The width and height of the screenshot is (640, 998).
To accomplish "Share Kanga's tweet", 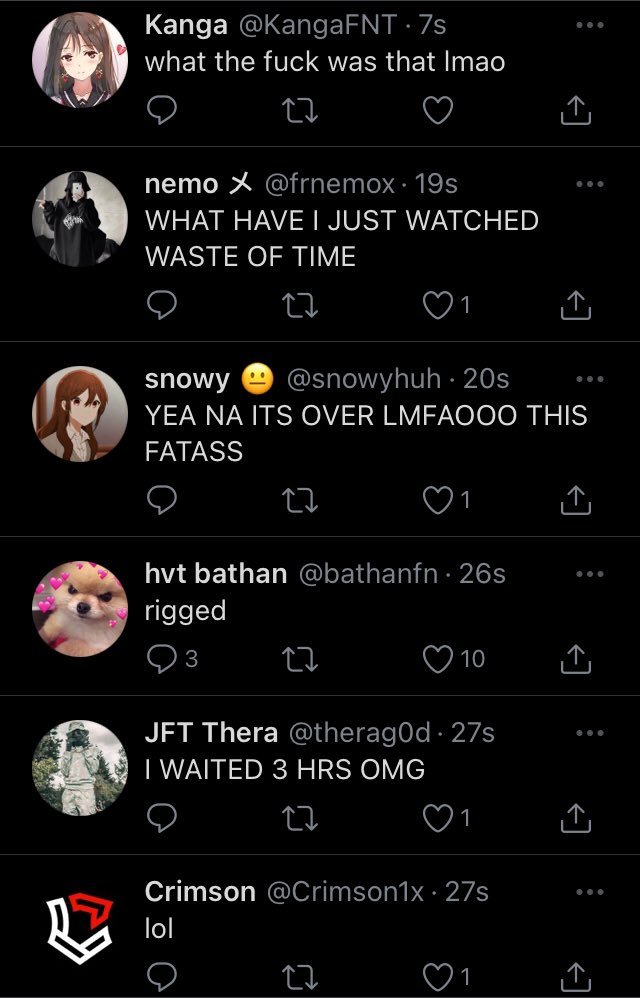I will [576, 110].
